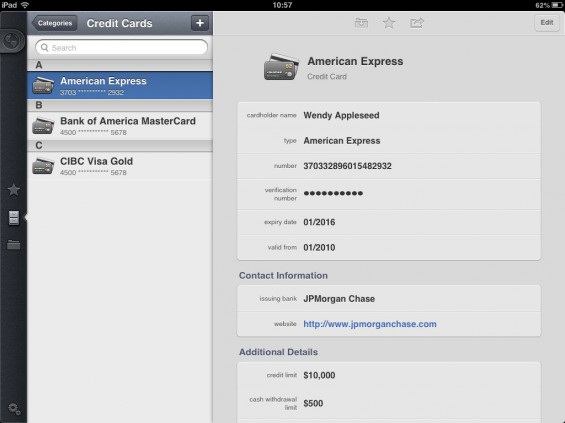Mark American Express as favorite with star
Screen dimensions: 565x423
point(389,23)
